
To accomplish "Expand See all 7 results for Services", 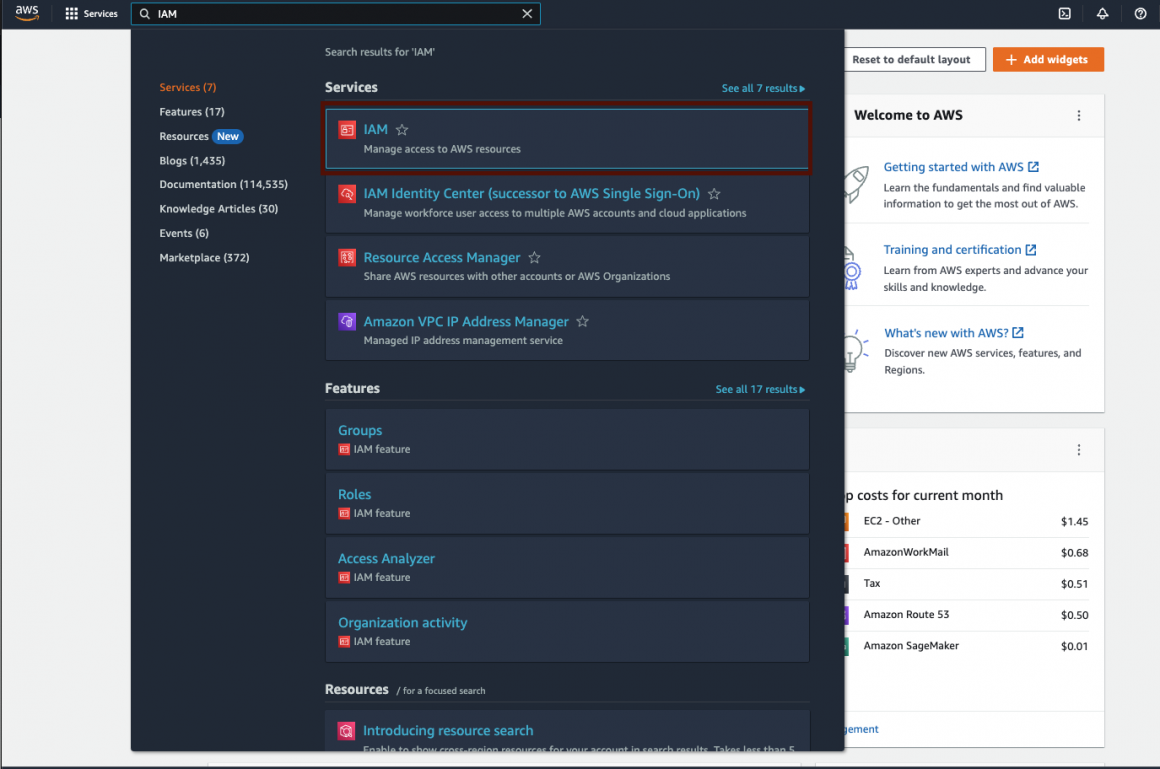I will coord(763,89).
